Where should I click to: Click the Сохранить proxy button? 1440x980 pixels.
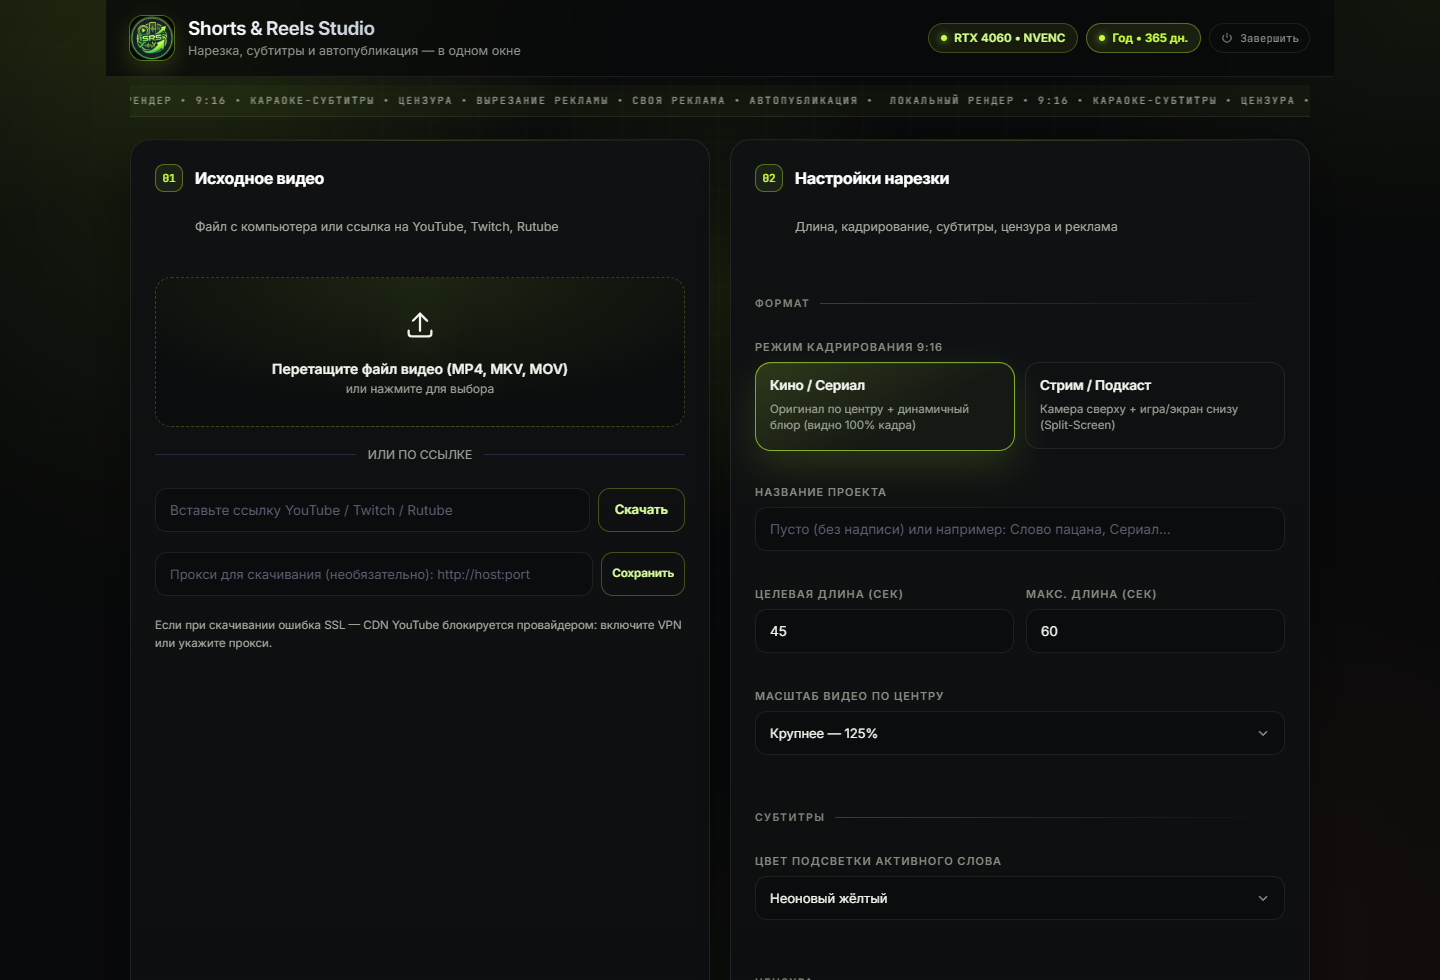point(643,574)
